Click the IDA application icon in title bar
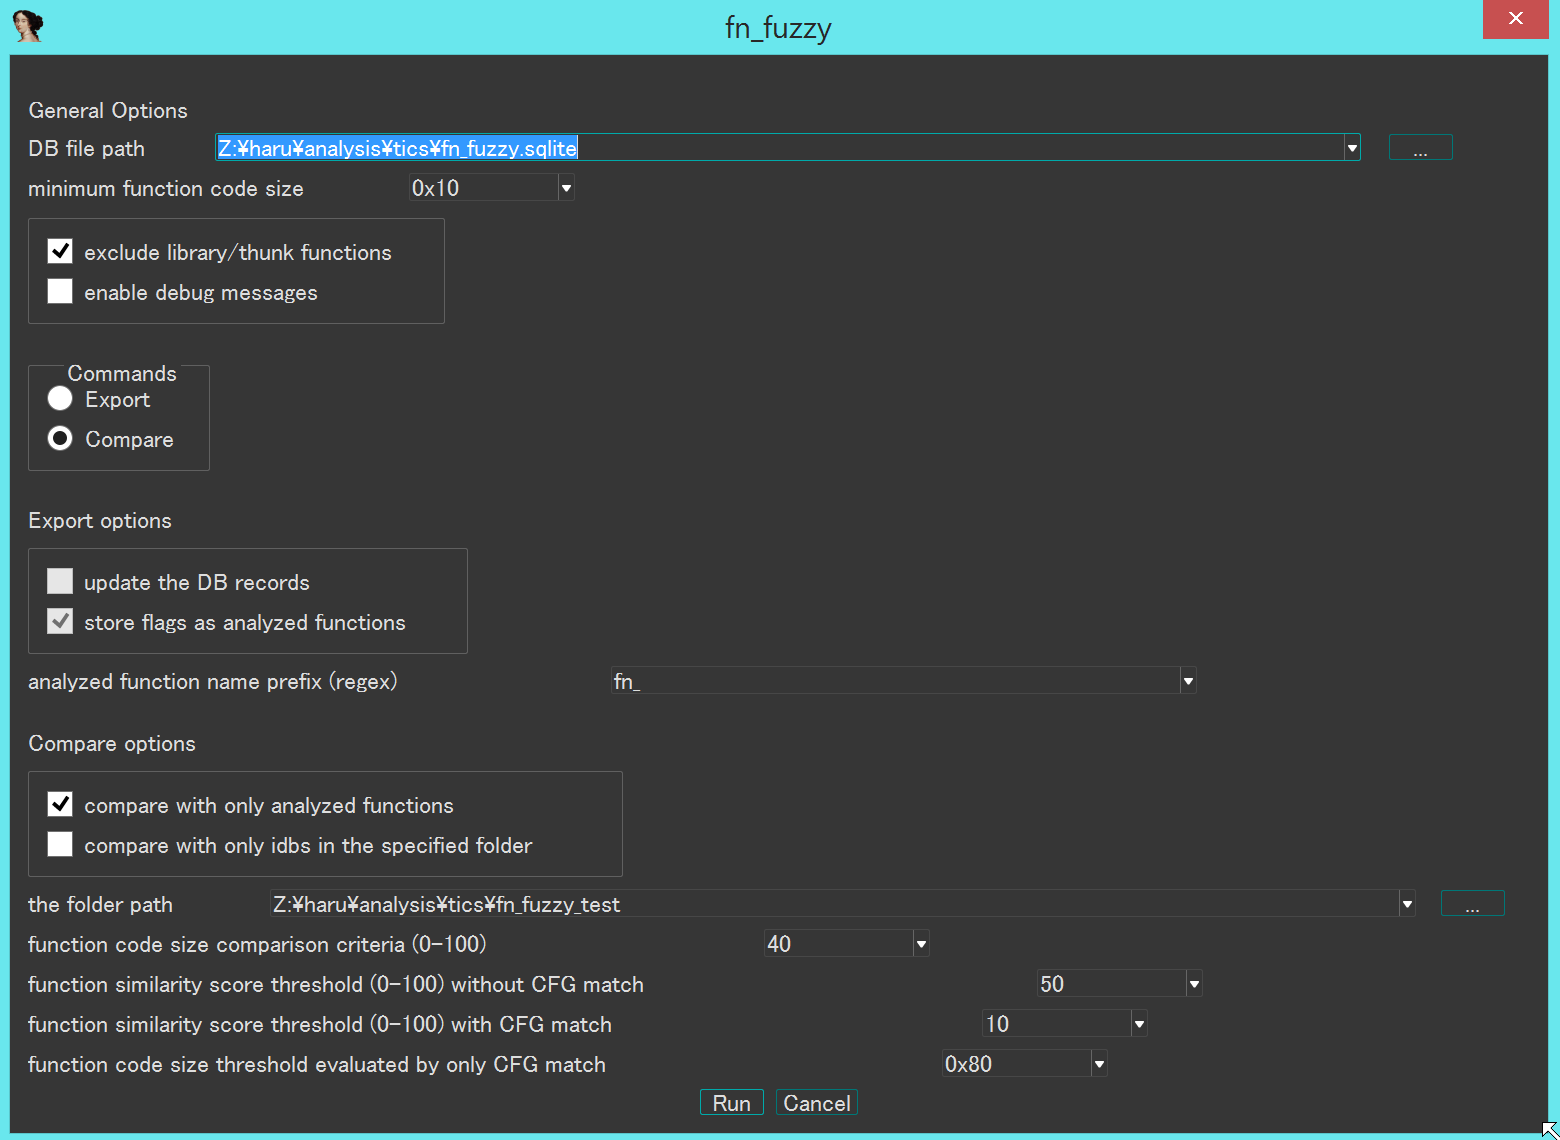This screenshot has width=1560, height=1140. point(27,26)
